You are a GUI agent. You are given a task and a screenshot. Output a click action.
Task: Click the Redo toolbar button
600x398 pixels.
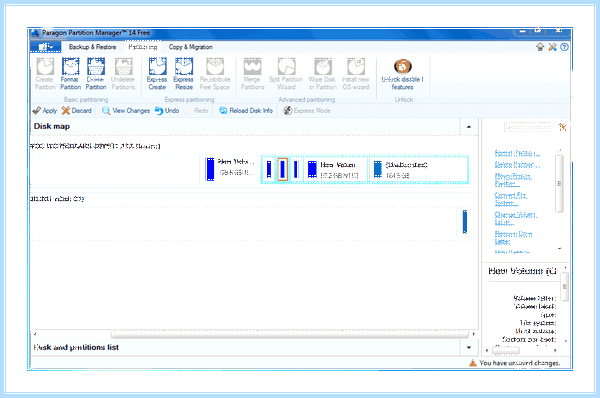coord(196,111)
